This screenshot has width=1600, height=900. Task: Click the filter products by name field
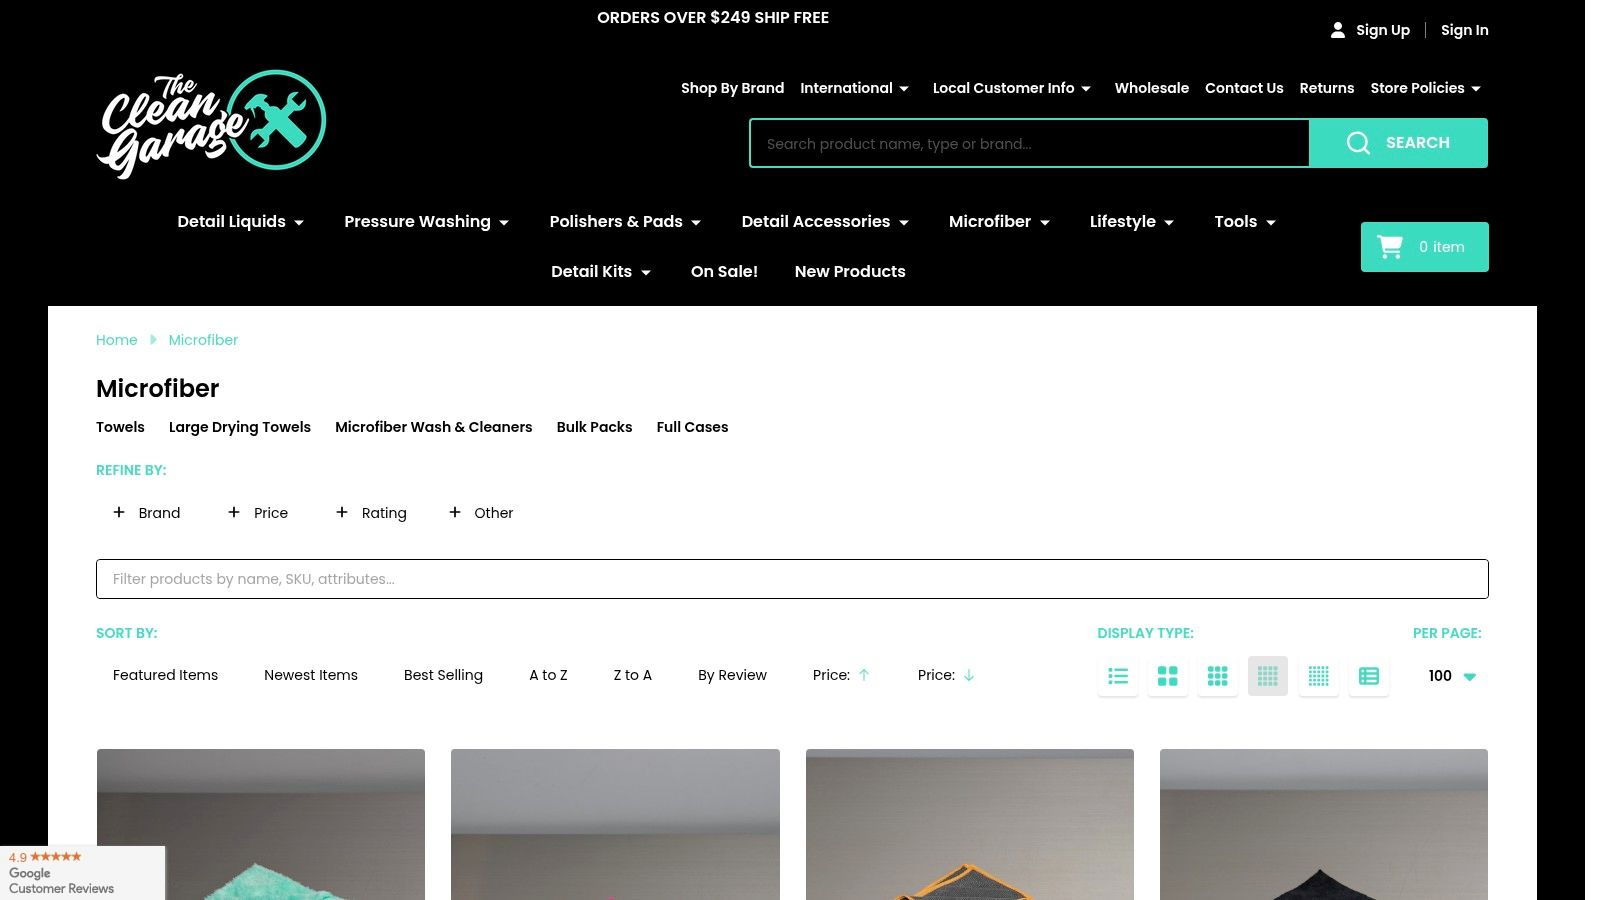point(792,579)
